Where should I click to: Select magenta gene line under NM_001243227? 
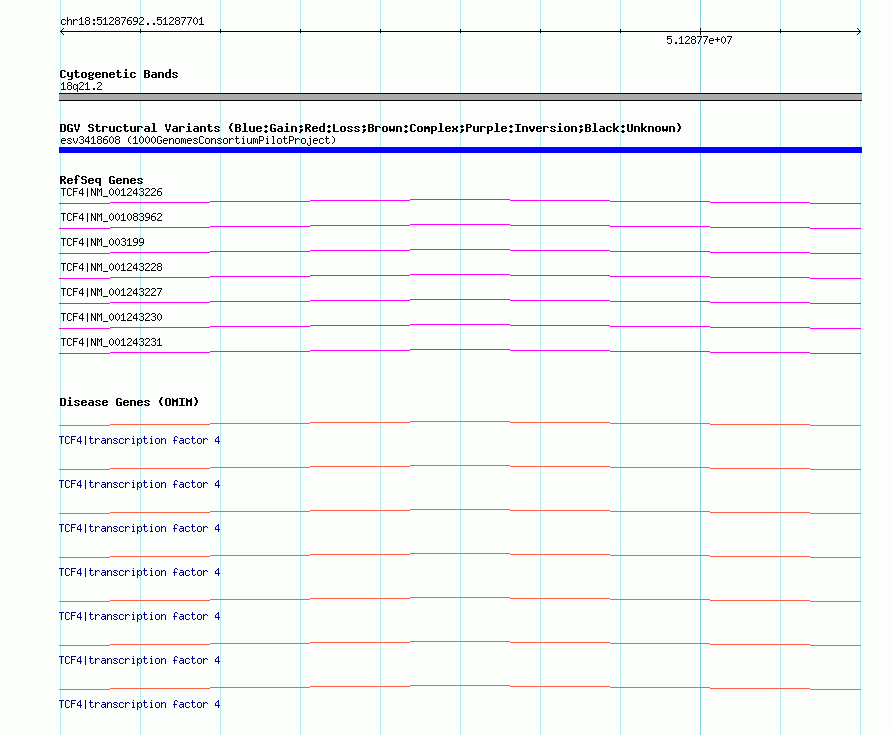(x=460, y=301)
